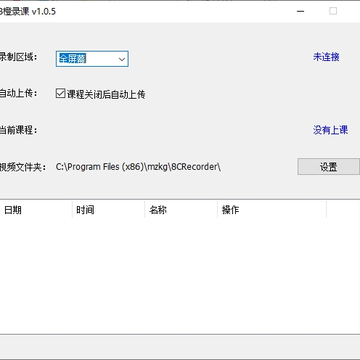The image size is (360, 360).
Task: Open video folder 设置 button
Action: pyautogui.click(x=329, y=167)
